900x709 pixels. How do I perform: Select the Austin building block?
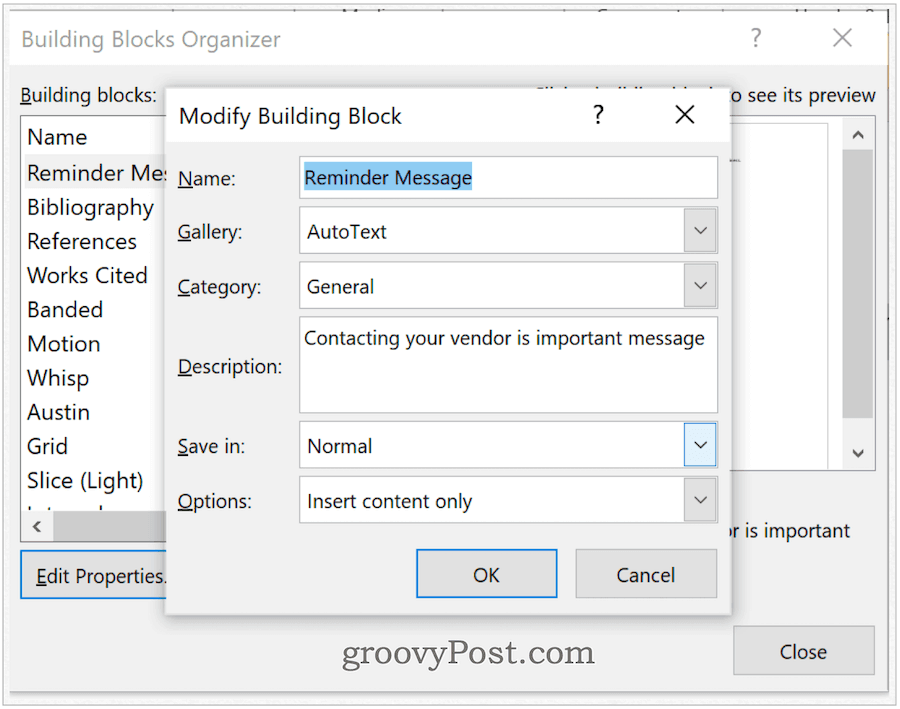[x=59, y=412]
